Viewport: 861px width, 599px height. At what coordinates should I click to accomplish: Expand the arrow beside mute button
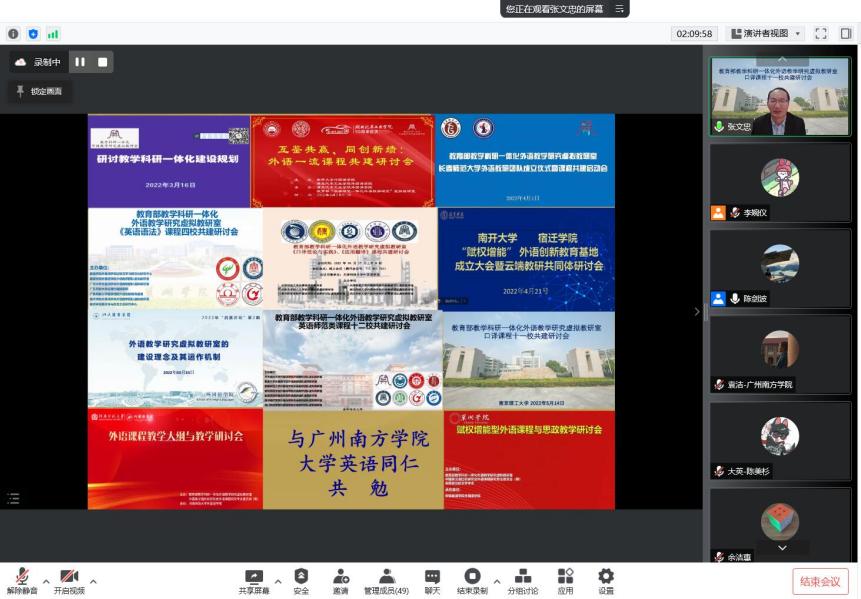pyautogui.click(x=45, y=581)
